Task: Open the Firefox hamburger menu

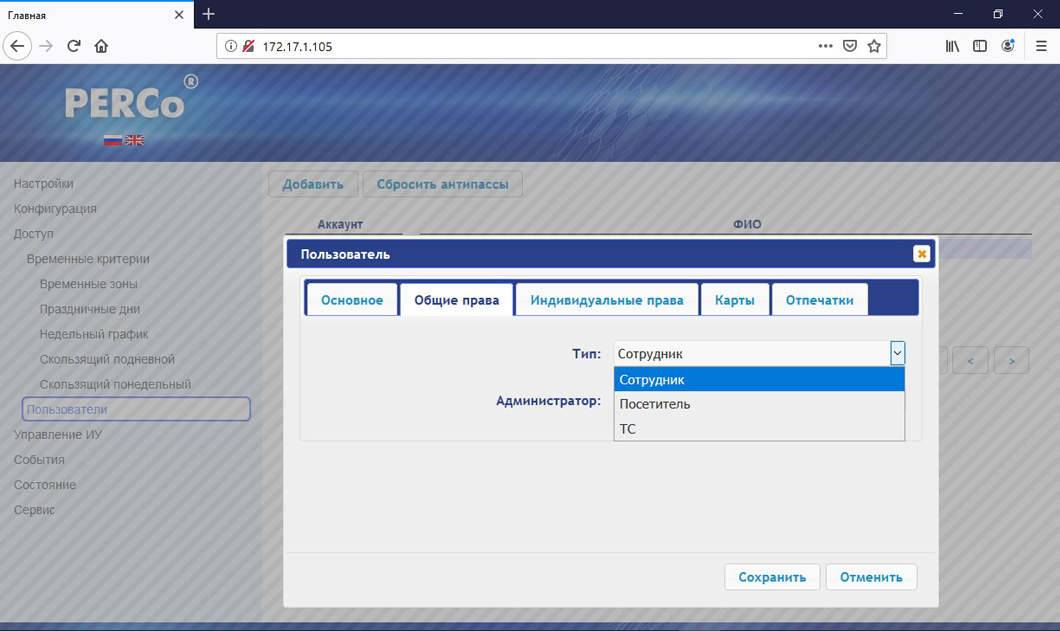Action: (x=1041, y=46)
